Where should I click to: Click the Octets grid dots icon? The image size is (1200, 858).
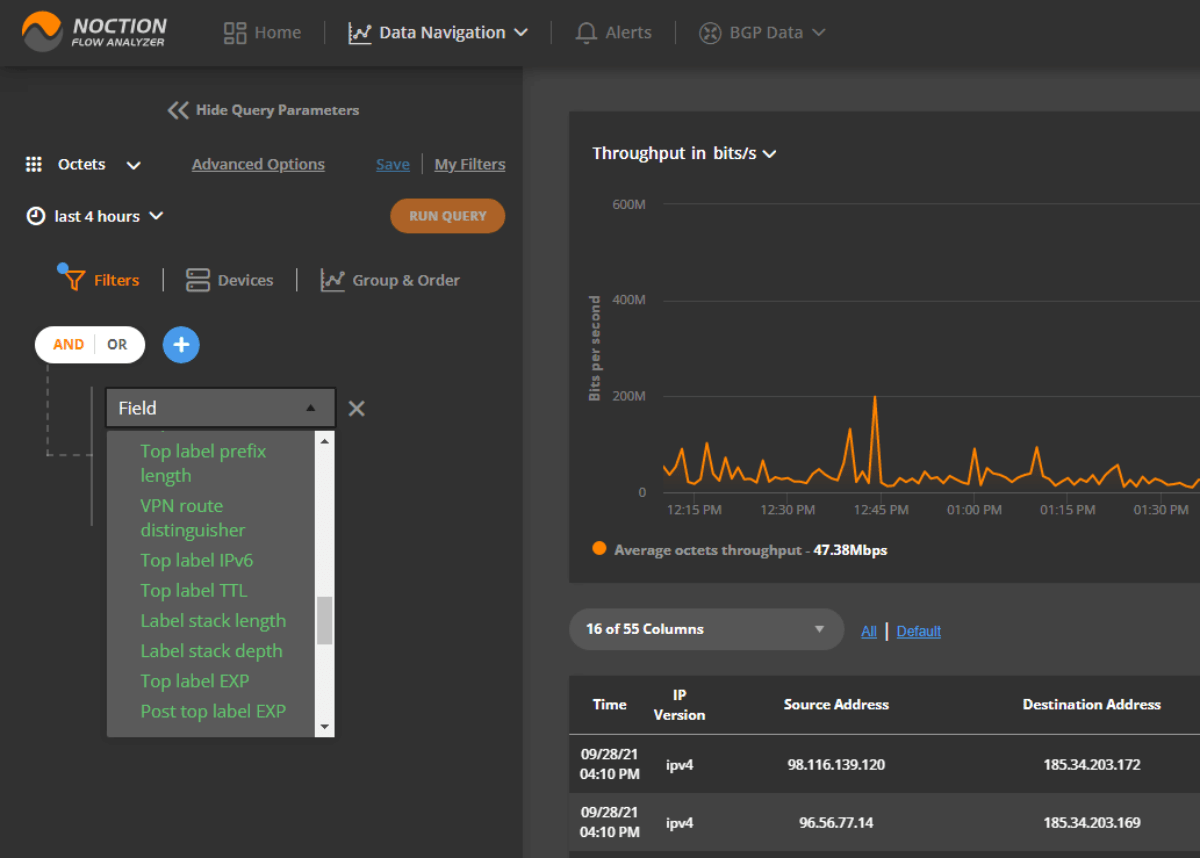click(34, 165)
